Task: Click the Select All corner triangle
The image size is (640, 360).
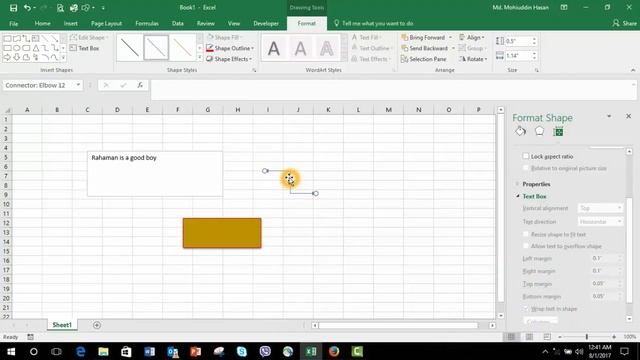Action: (7, 110)
